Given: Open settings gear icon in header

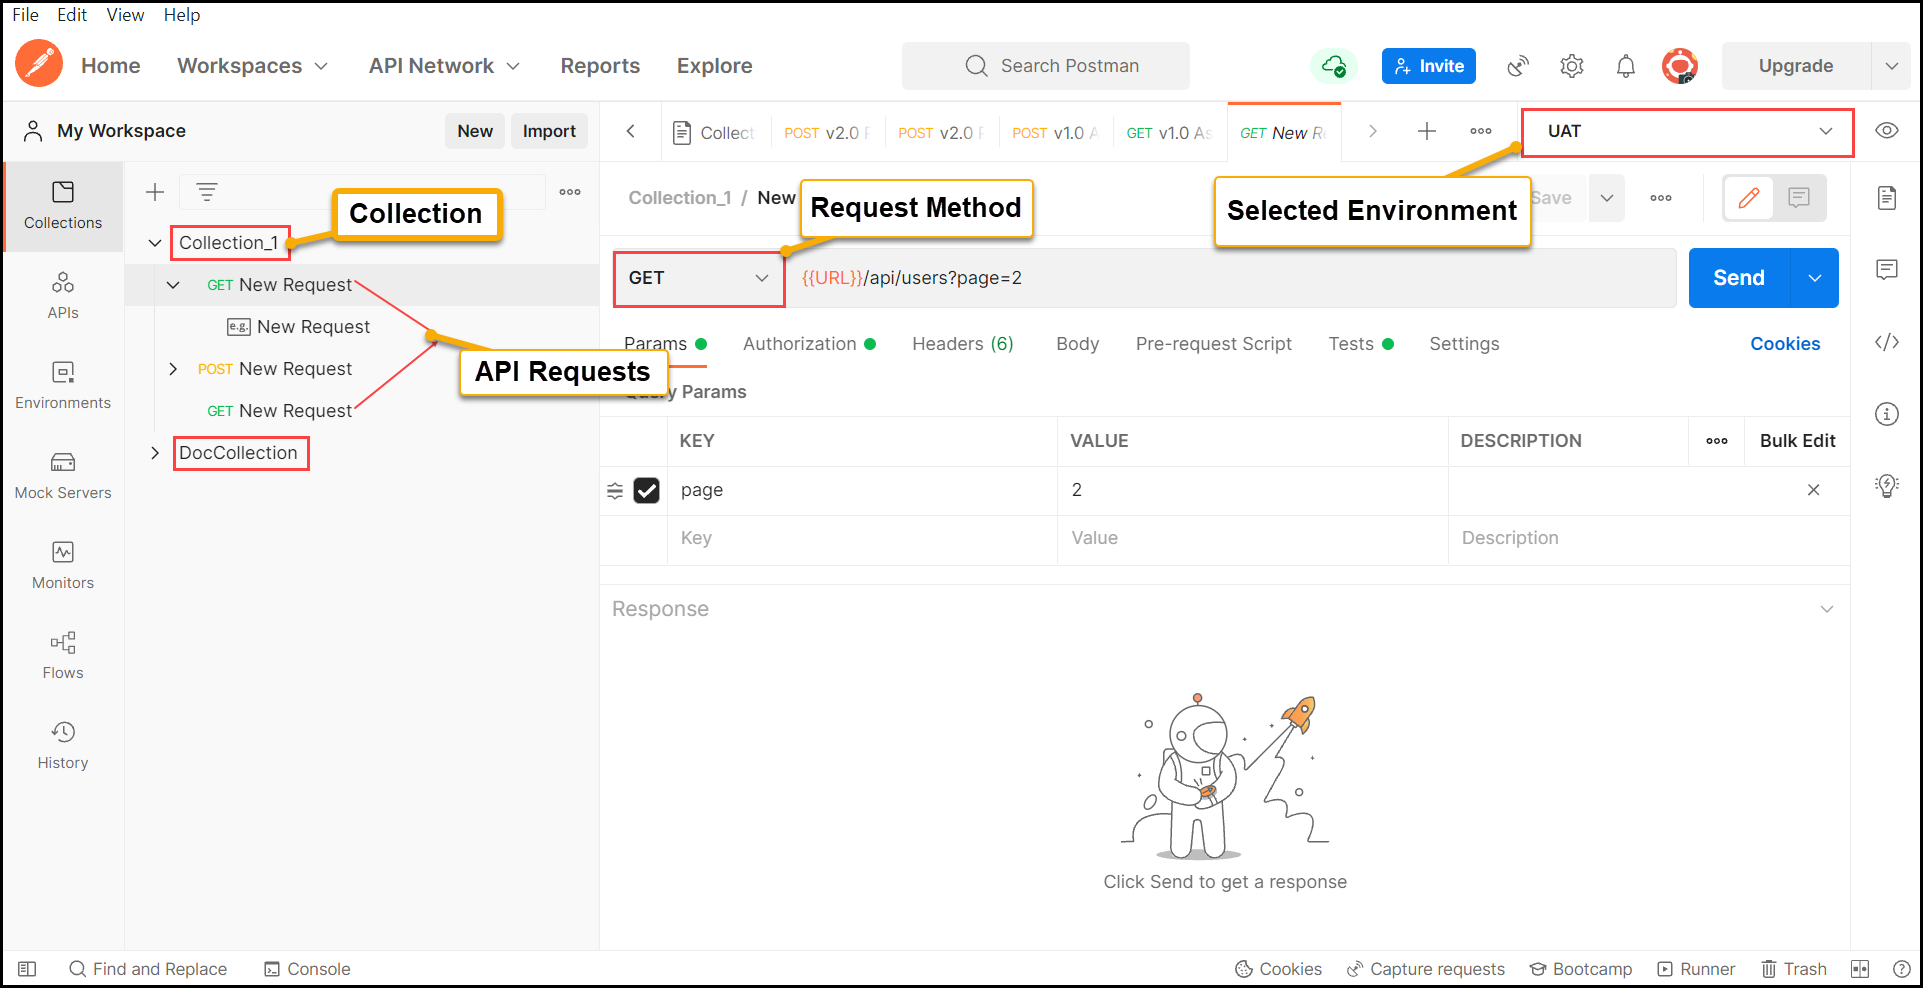Looking at the screenshot, I should [x=1572, y=66].
